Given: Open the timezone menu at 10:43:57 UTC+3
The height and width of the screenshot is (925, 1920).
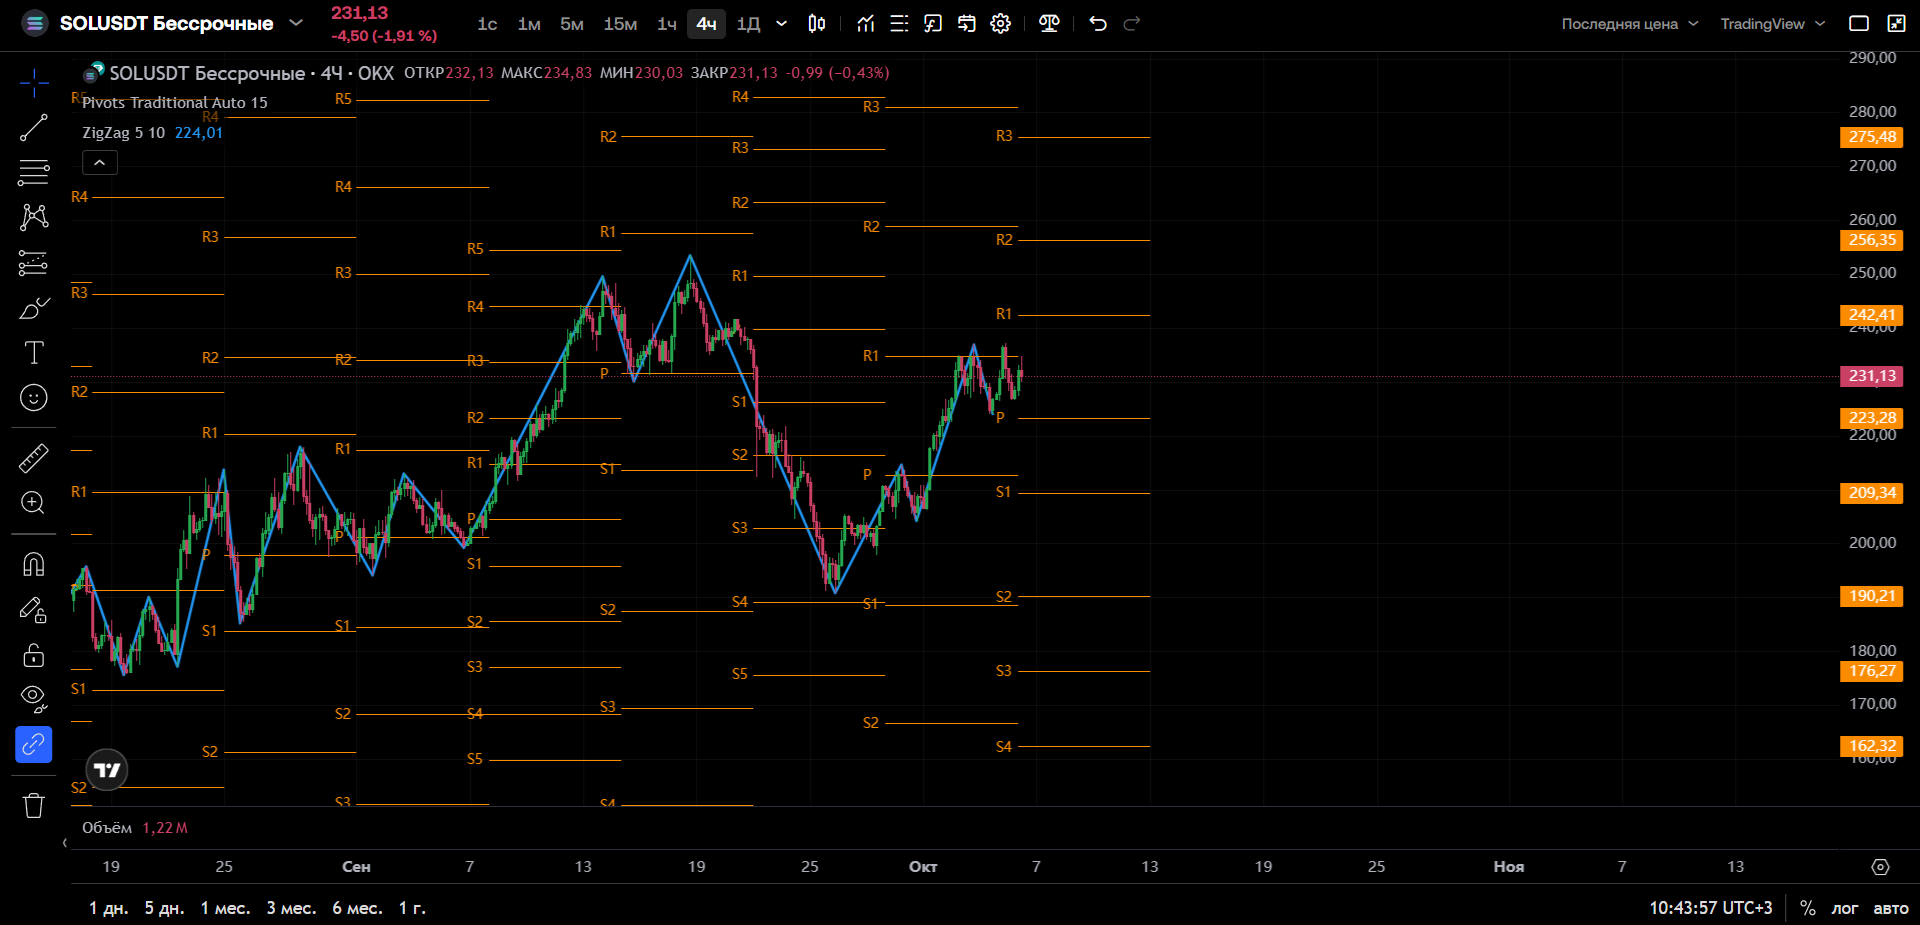Looking at the screenshot, I should (1710, 908).
